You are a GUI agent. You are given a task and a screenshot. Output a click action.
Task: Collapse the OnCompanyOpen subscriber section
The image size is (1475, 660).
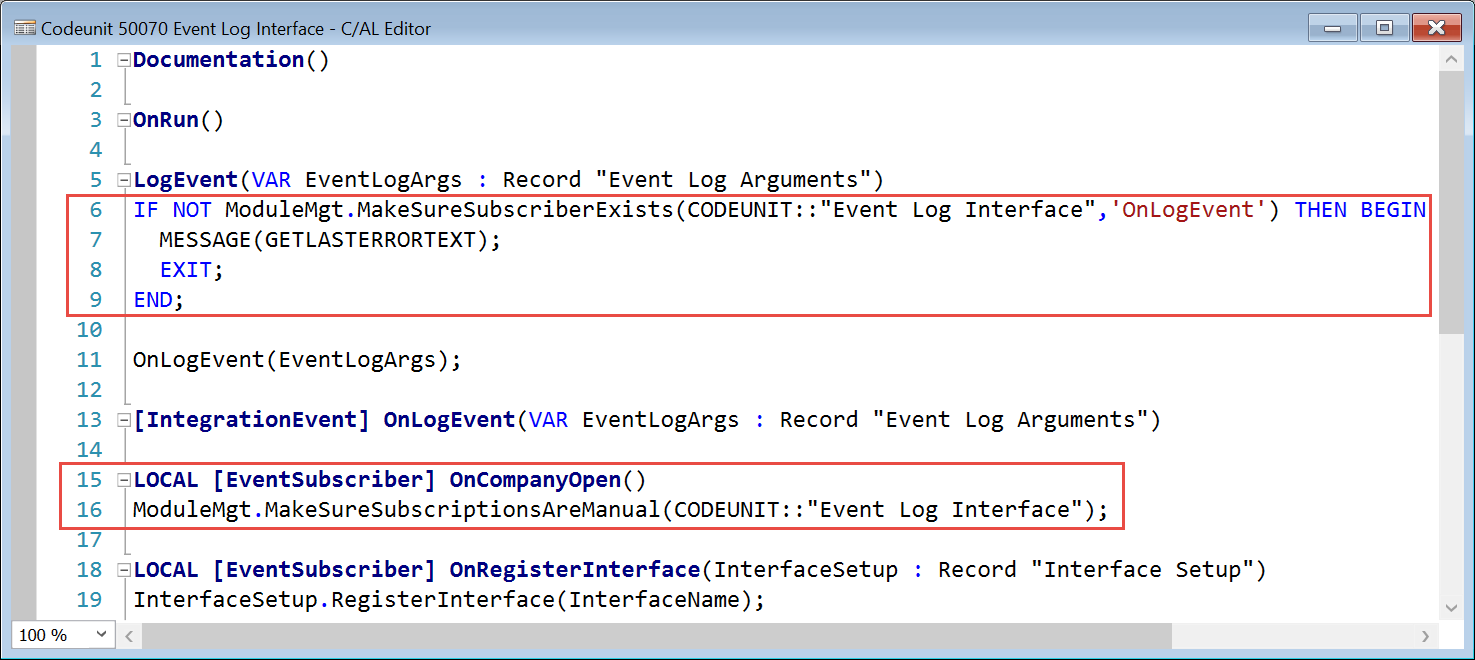(x=124, y=480)
